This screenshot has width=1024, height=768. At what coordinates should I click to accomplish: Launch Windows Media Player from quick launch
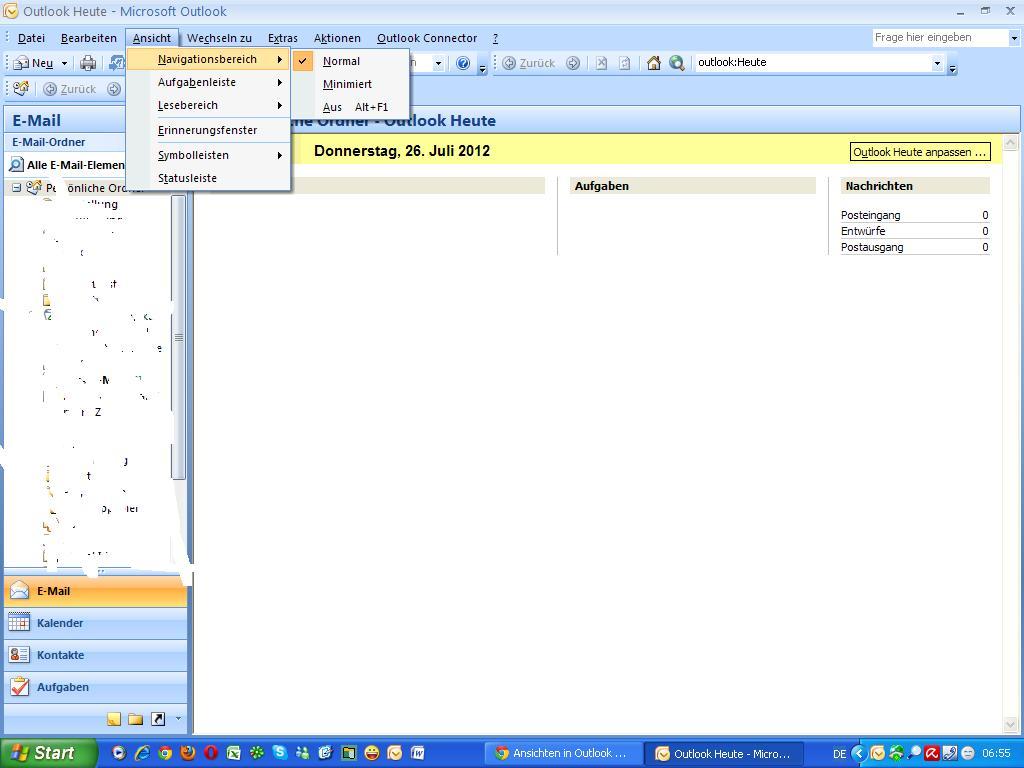coord(119,753)
